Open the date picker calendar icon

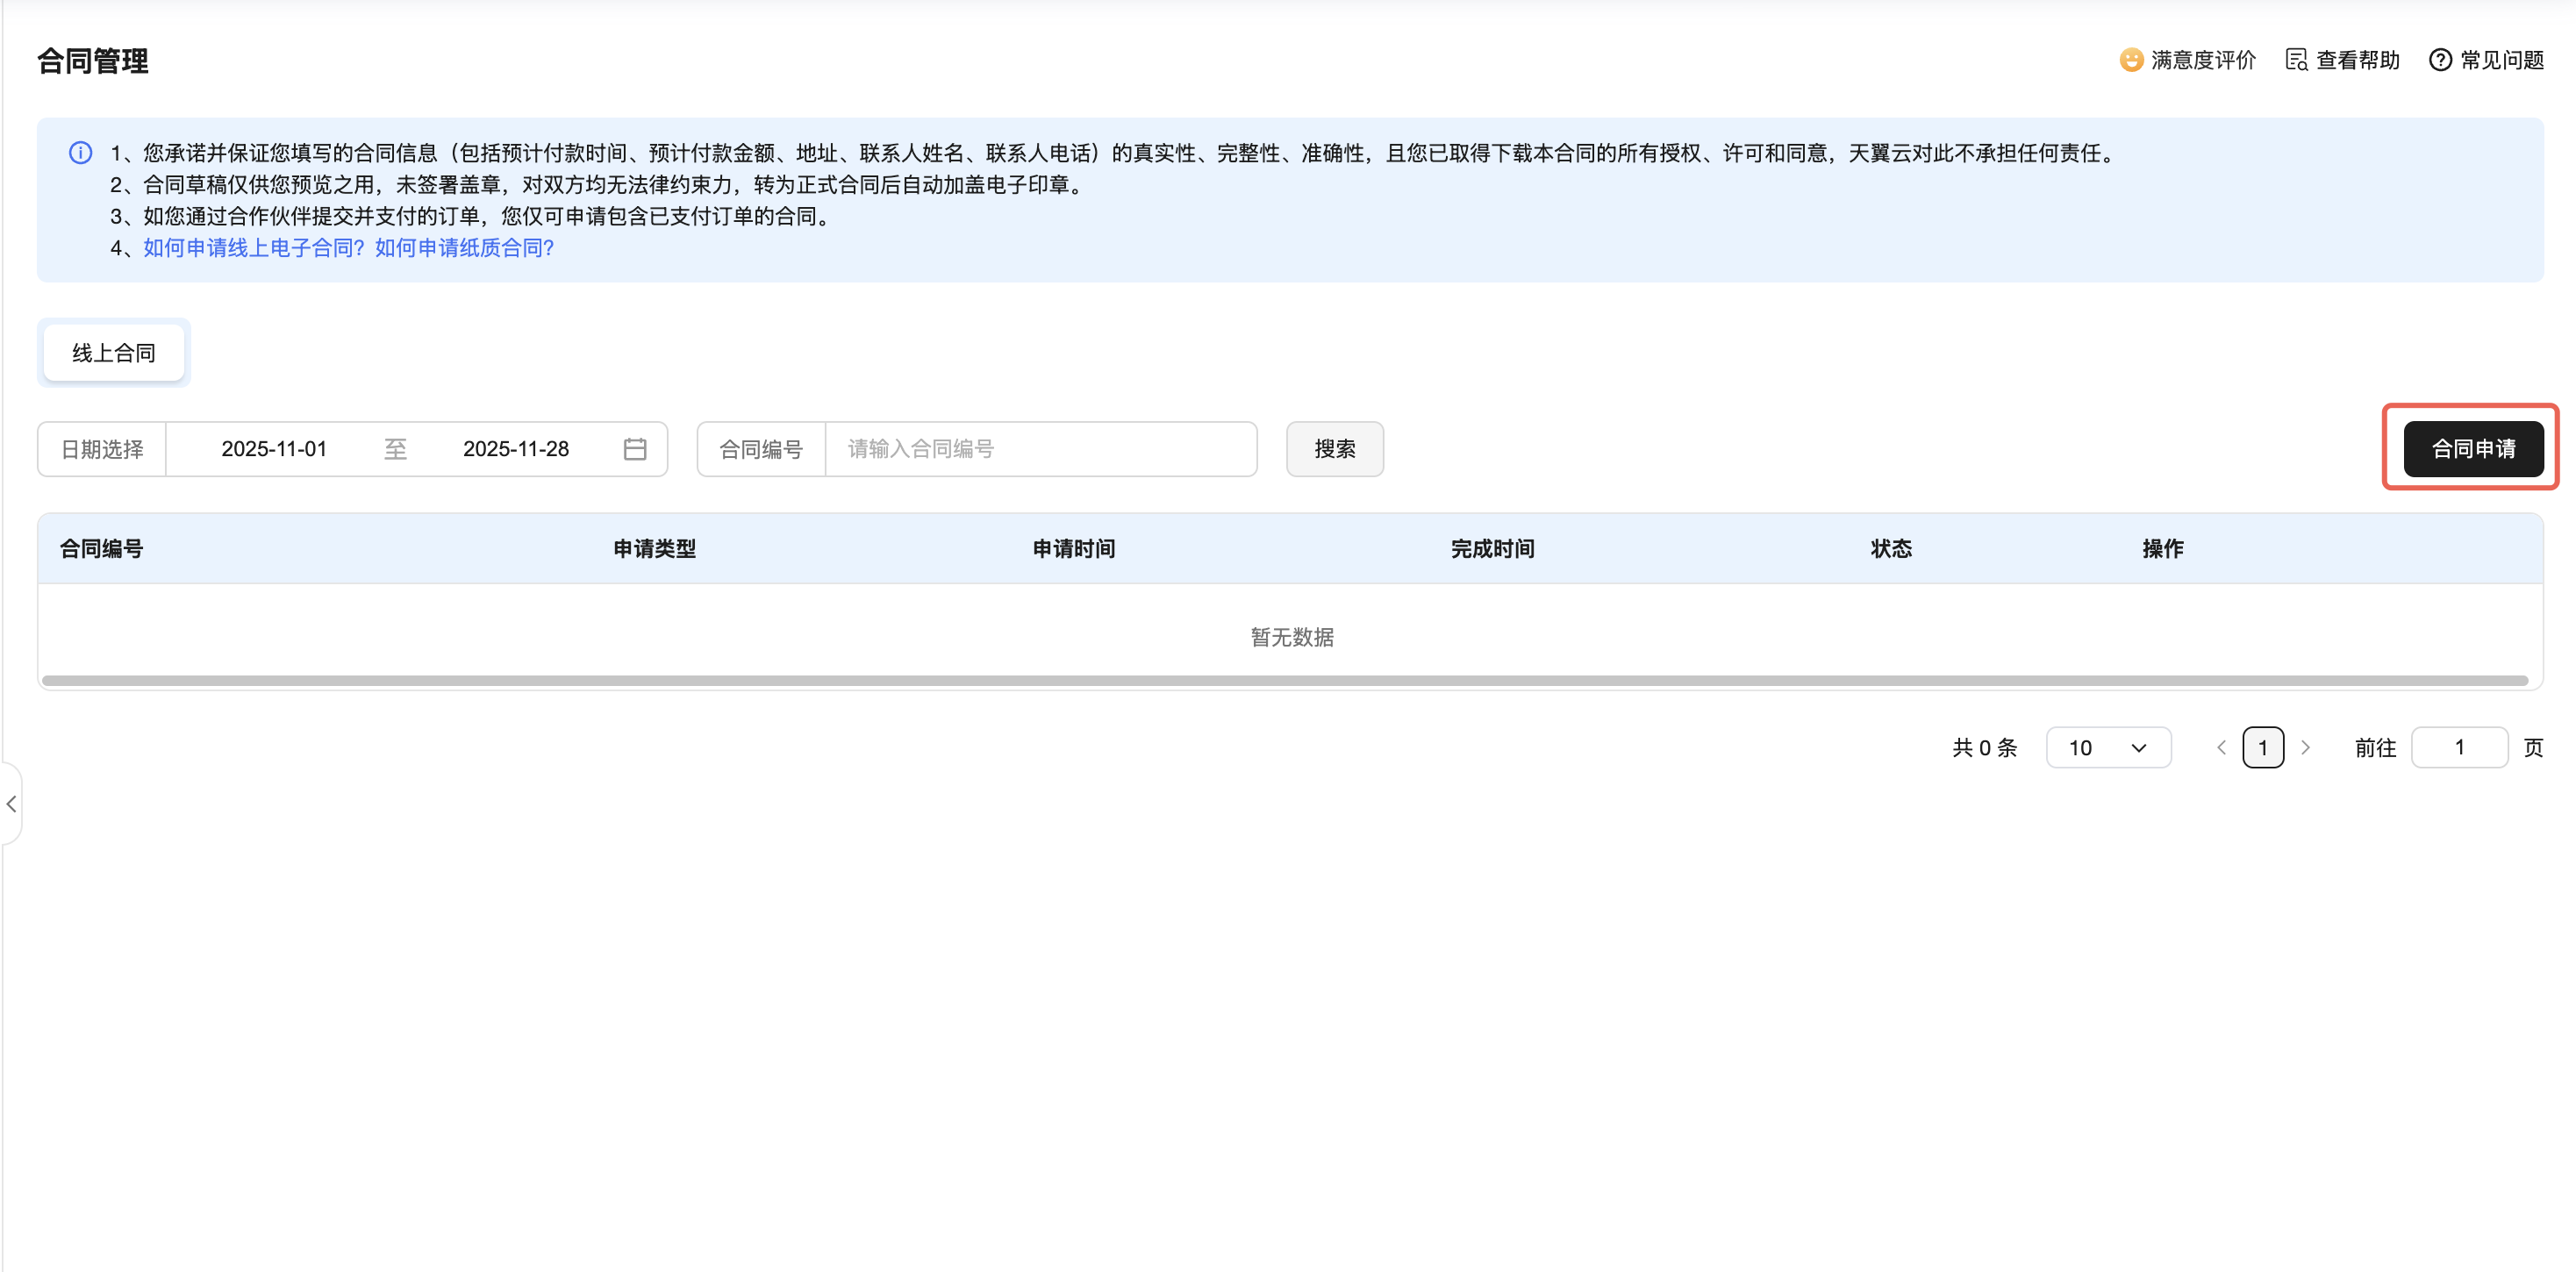click(x=635, y=449)
